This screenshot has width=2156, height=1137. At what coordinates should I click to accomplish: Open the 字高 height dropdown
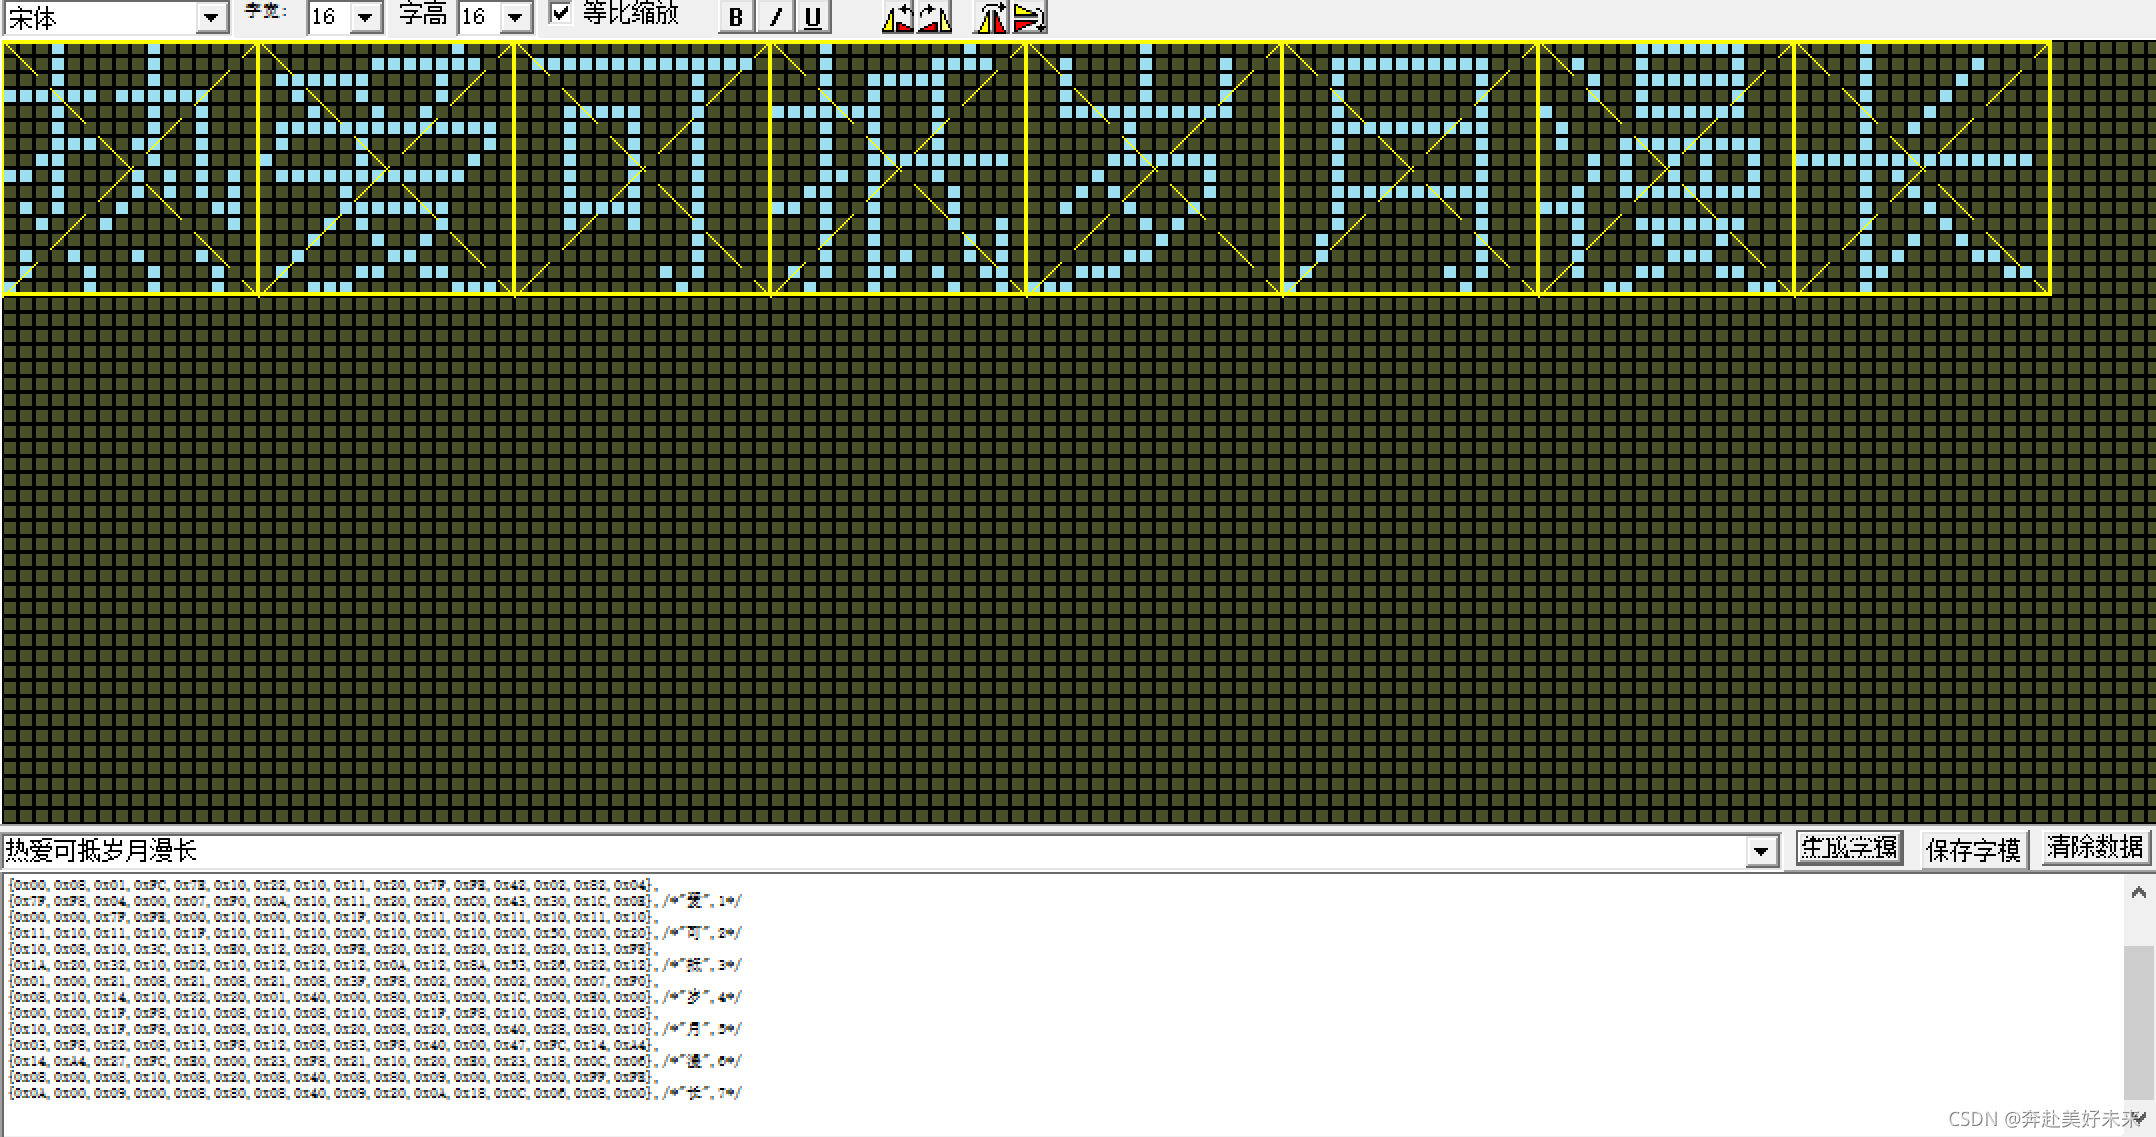pos(515,17)
